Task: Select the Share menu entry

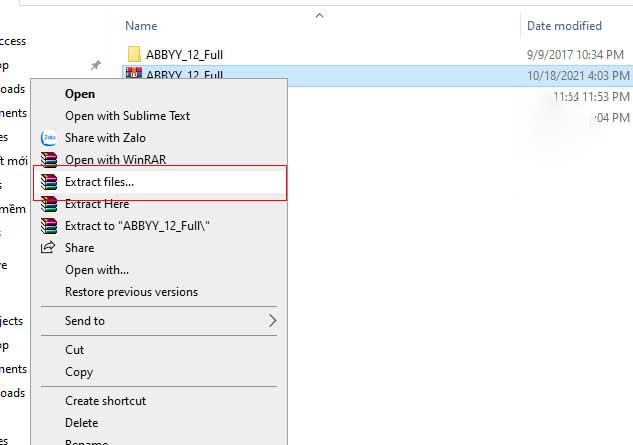Action: click(80, 248)
